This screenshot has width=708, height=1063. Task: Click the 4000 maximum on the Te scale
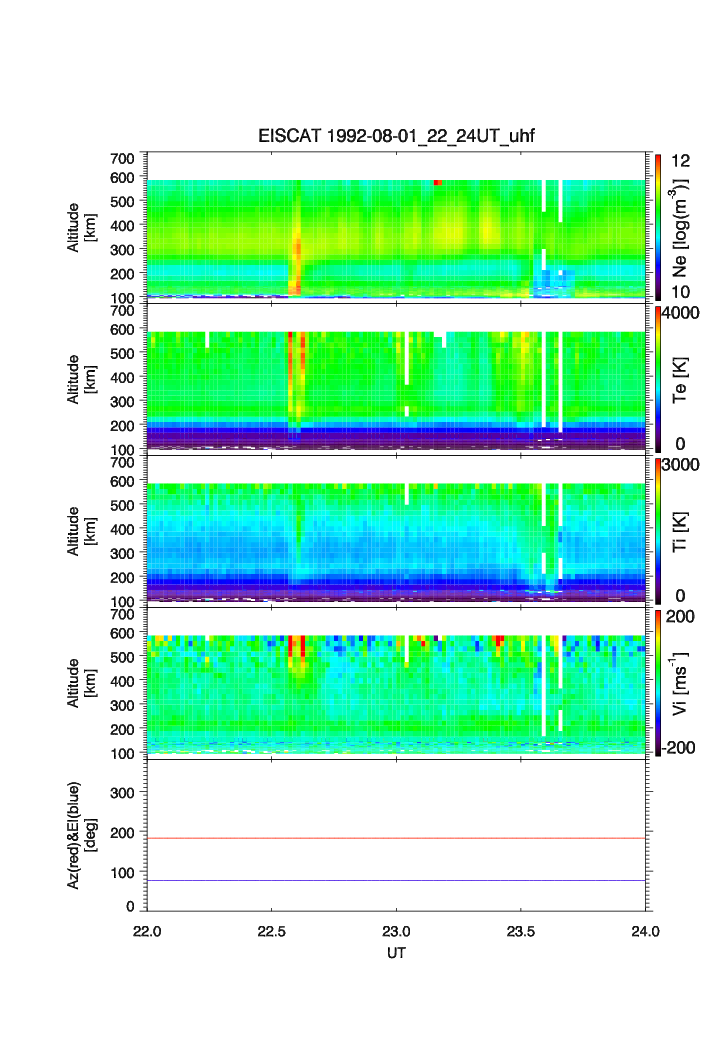pyautogui.click(x=680, y=313)
